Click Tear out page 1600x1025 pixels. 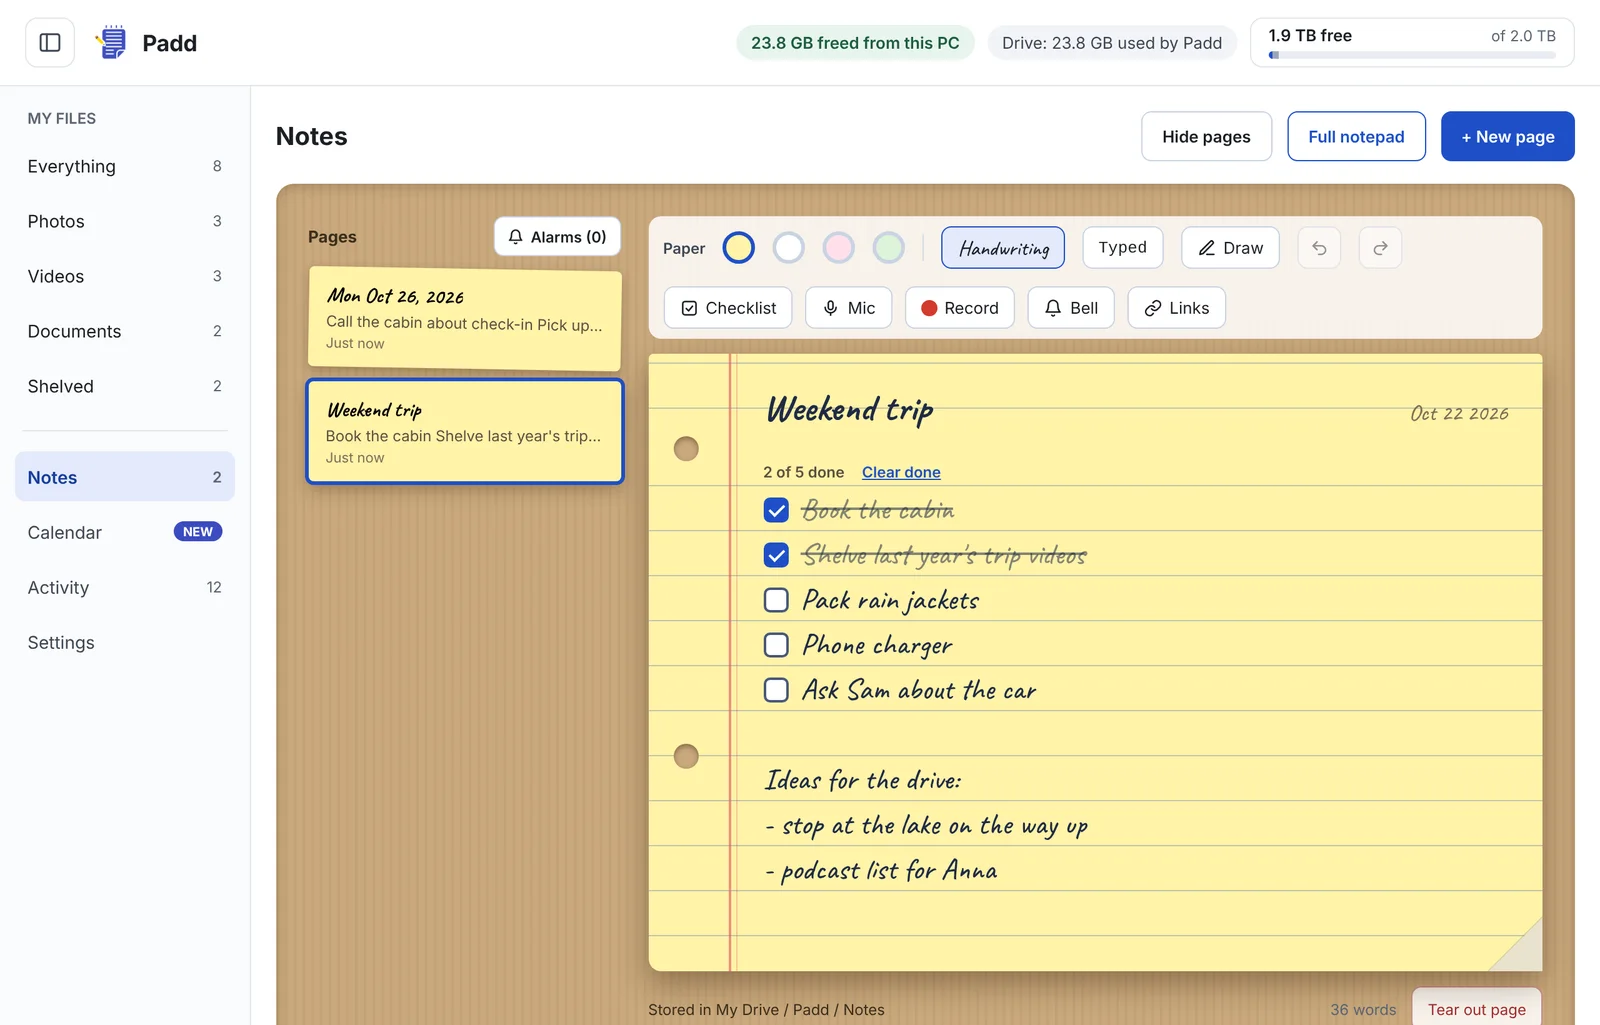pos(1476,1008)
